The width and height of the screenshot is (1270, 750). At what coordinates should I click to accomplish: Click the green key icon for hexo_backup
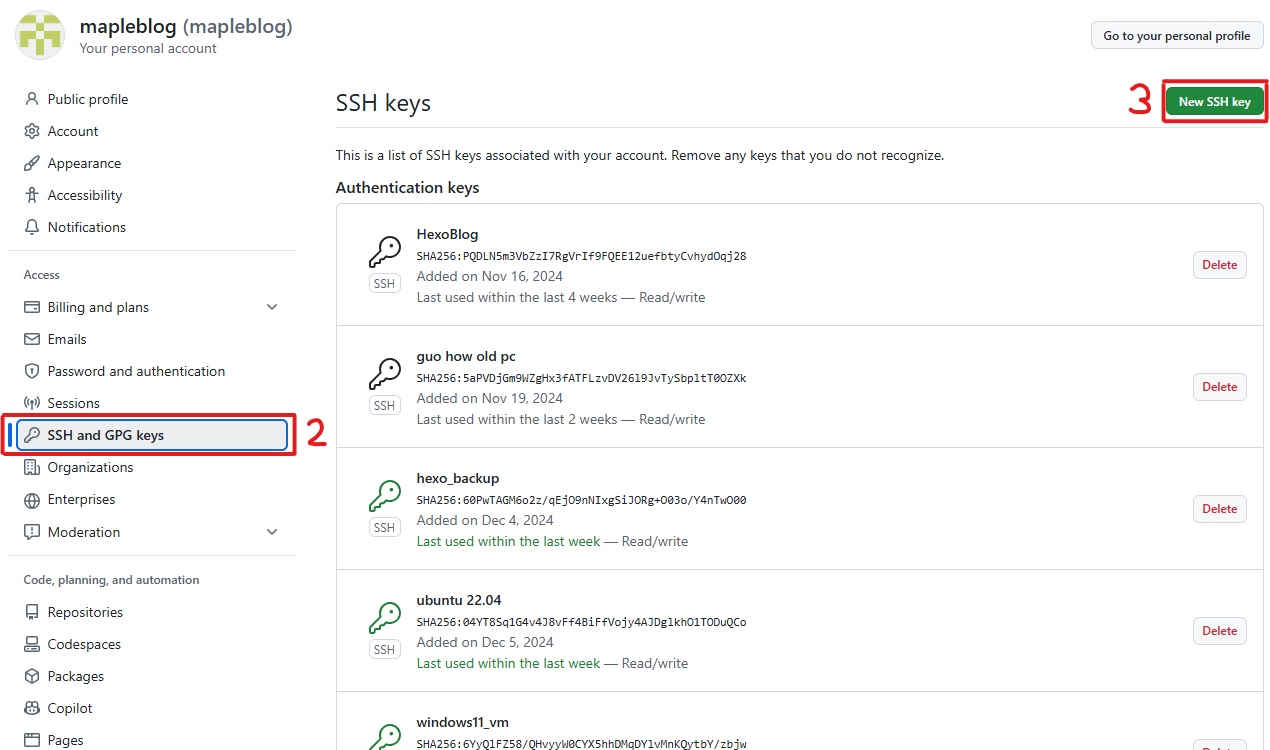385,496
